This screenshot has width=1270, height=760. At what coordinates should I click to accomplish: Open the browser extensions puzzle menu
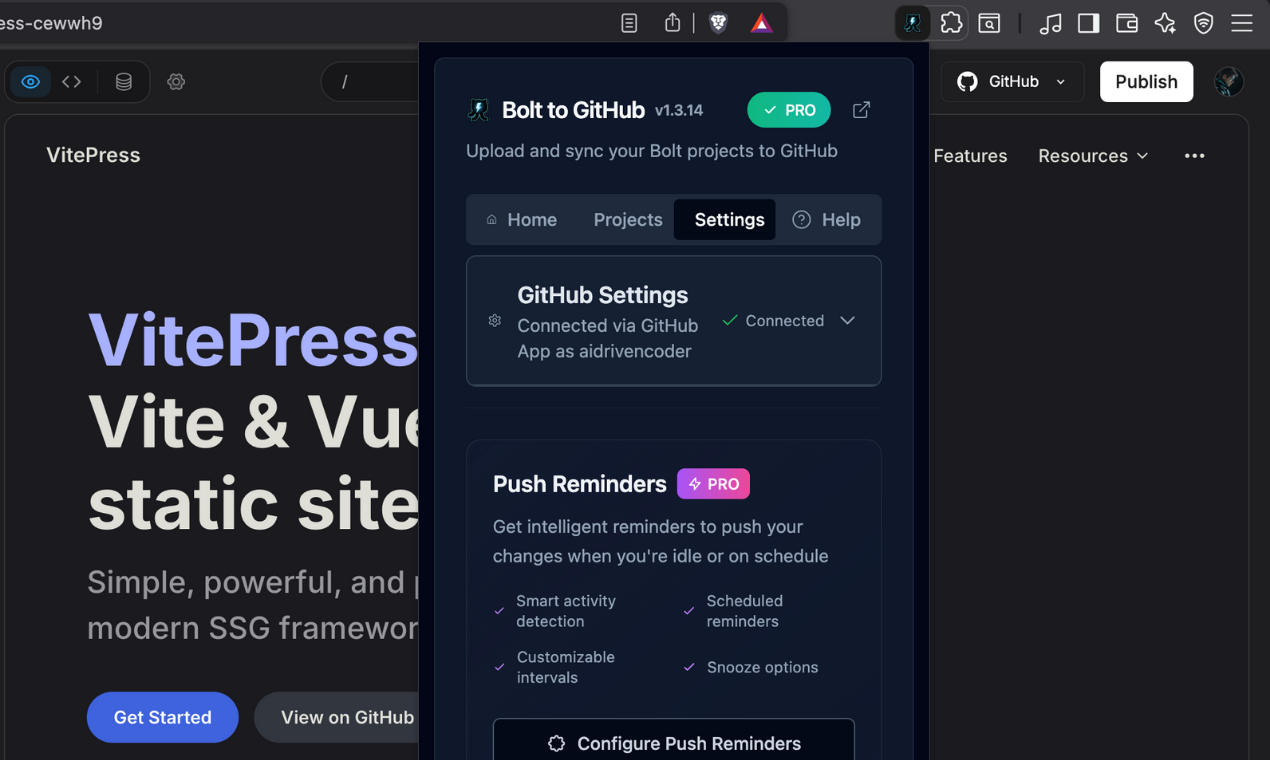(951, 22)
